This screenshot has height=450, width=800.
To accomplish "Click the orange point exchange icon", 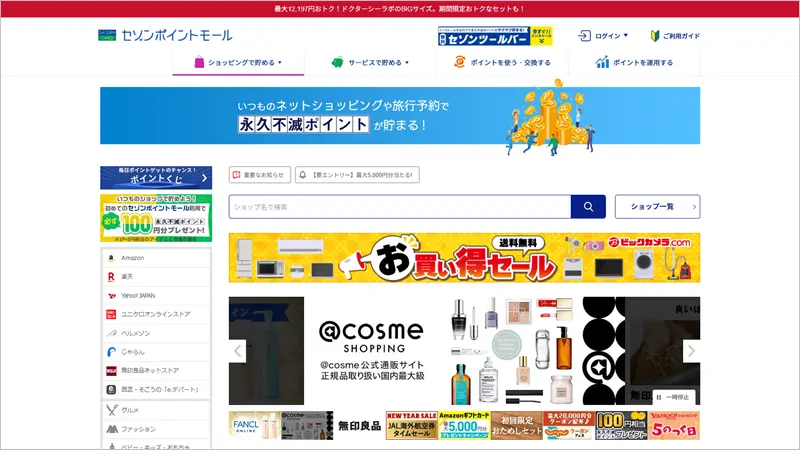I will [460, 62].
